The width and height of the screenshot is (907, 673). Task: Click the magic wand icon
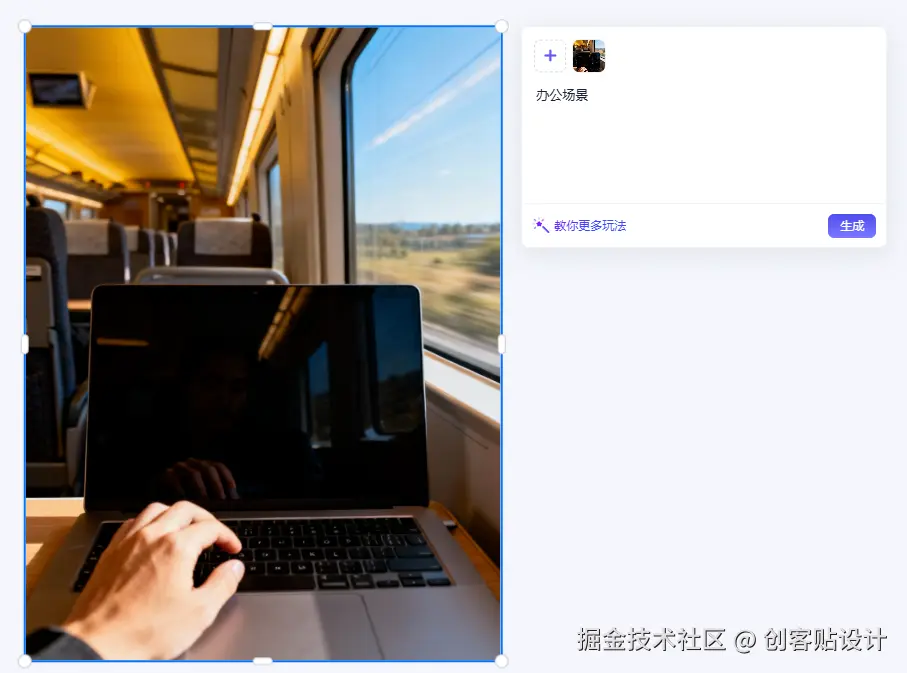(541, 225)
